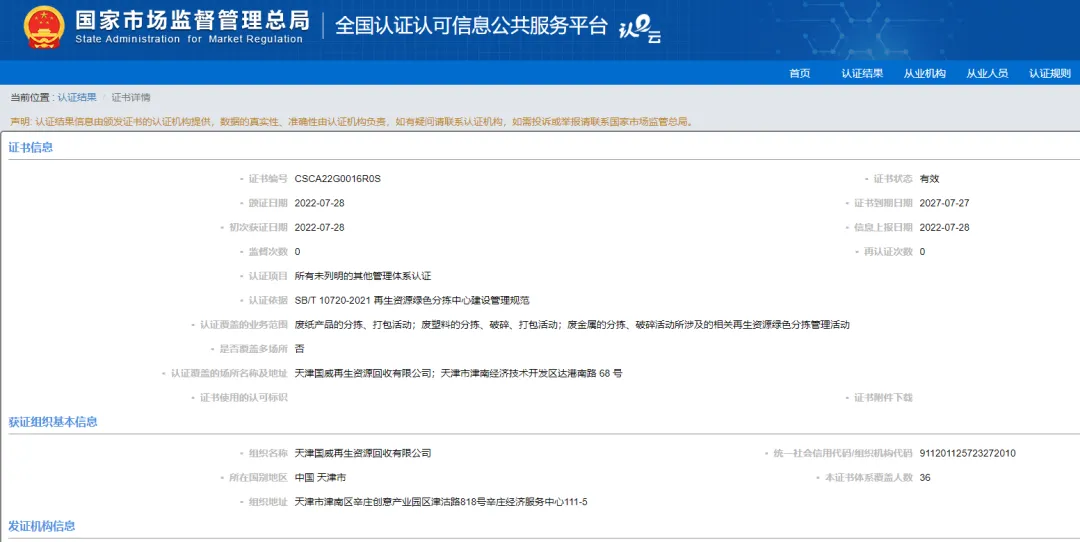Select certificate number CSCA22G0016R0S
The width and height of the screenshot is (1080, 542).
(338, 179)
